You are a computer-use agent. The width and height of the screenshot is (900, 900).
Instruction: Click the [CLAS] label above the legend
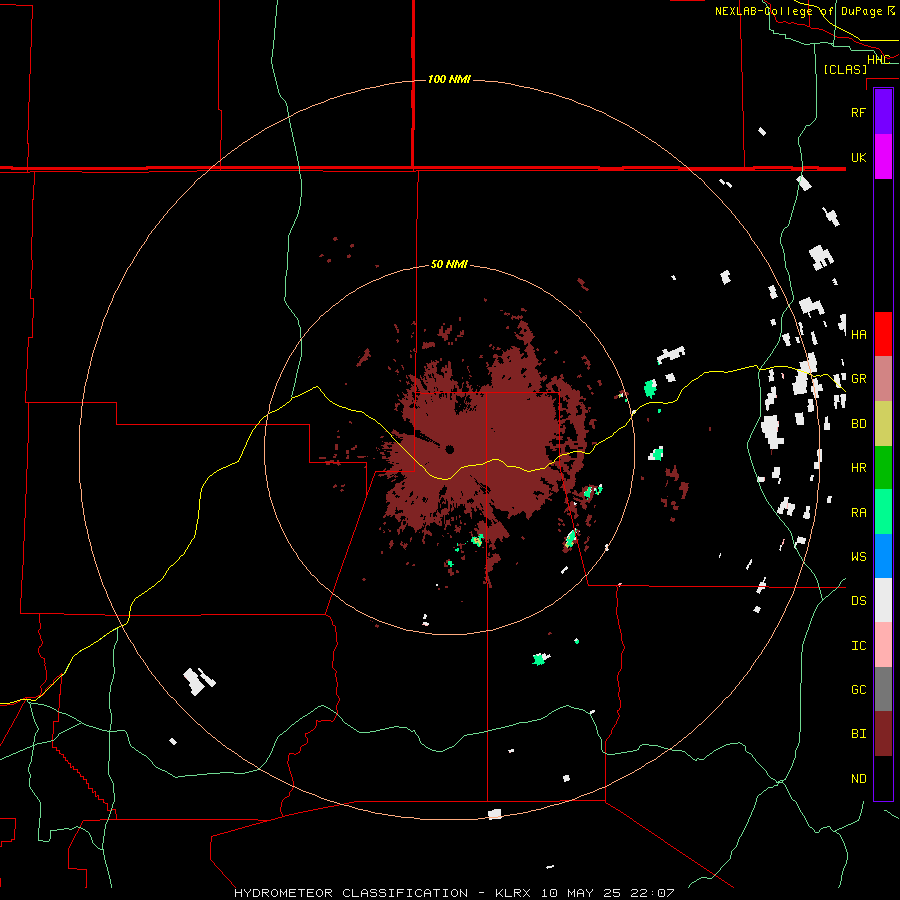click(x=845, y=70)
